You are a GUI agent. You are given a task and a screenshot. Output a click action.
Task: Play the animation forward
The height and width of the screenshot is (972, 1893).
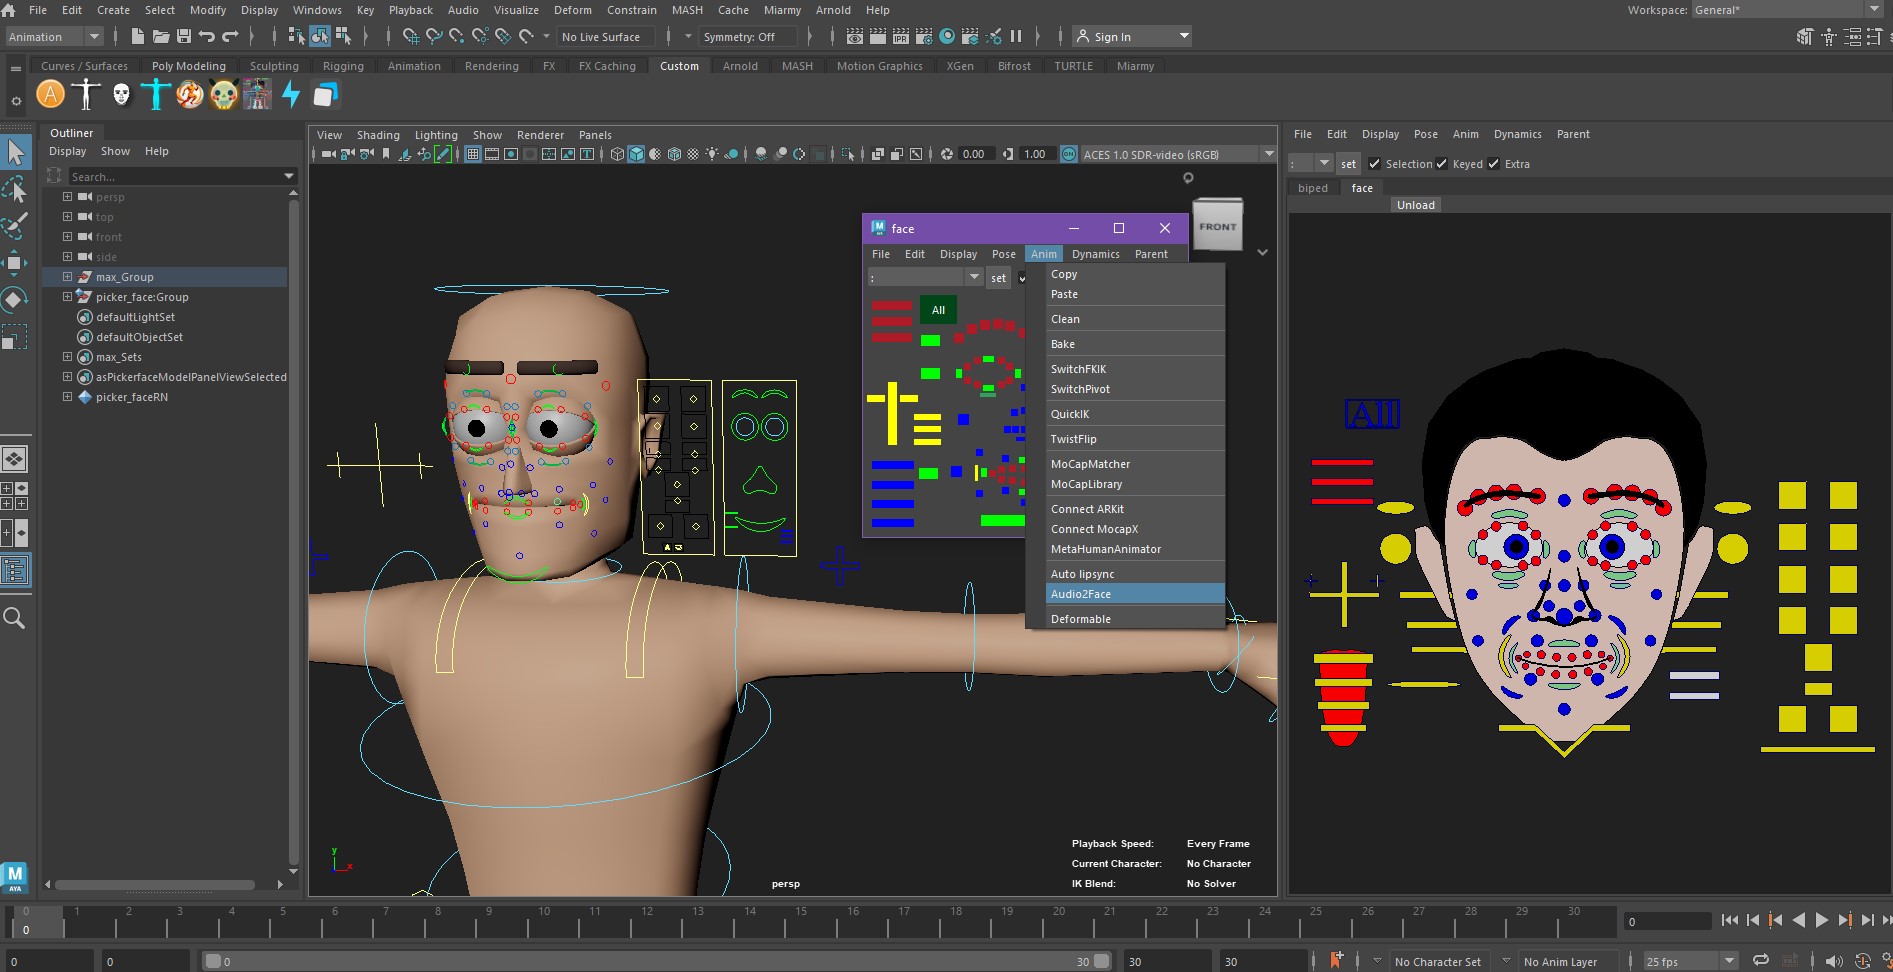pos(1821,920)
